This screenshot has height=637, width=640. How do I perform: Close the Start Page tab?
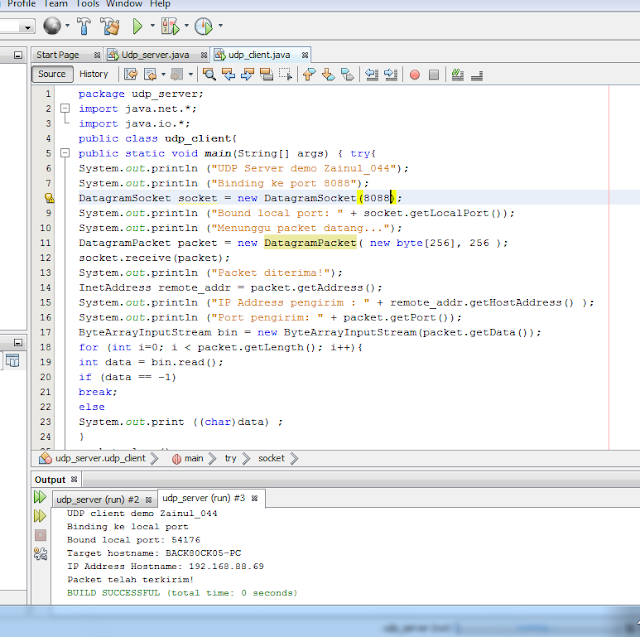pos(97,55)
